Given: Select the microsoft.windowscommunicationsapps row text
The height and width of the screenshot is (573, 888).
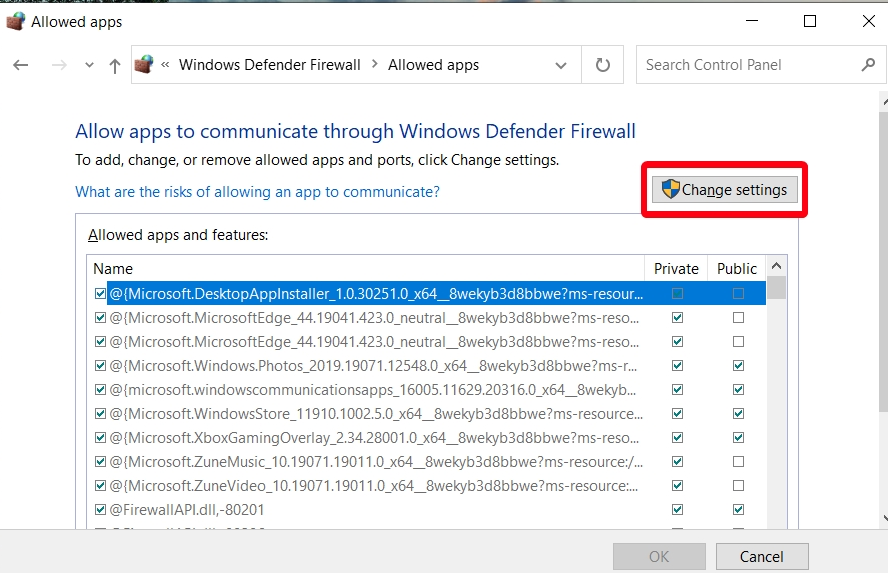Looking at the screenshot, I should point(372,390).
